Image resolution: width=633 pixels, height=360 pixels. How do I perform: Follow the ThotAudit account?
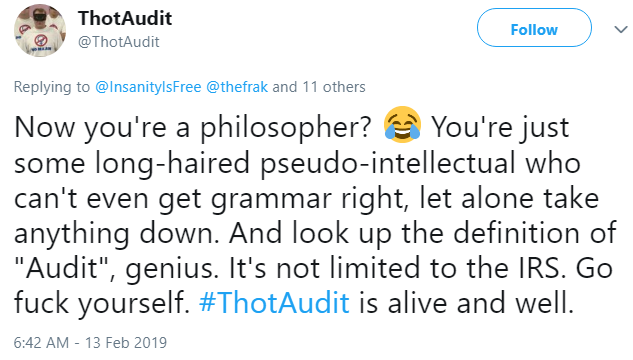pyautogui.click(x=534, y=28)
